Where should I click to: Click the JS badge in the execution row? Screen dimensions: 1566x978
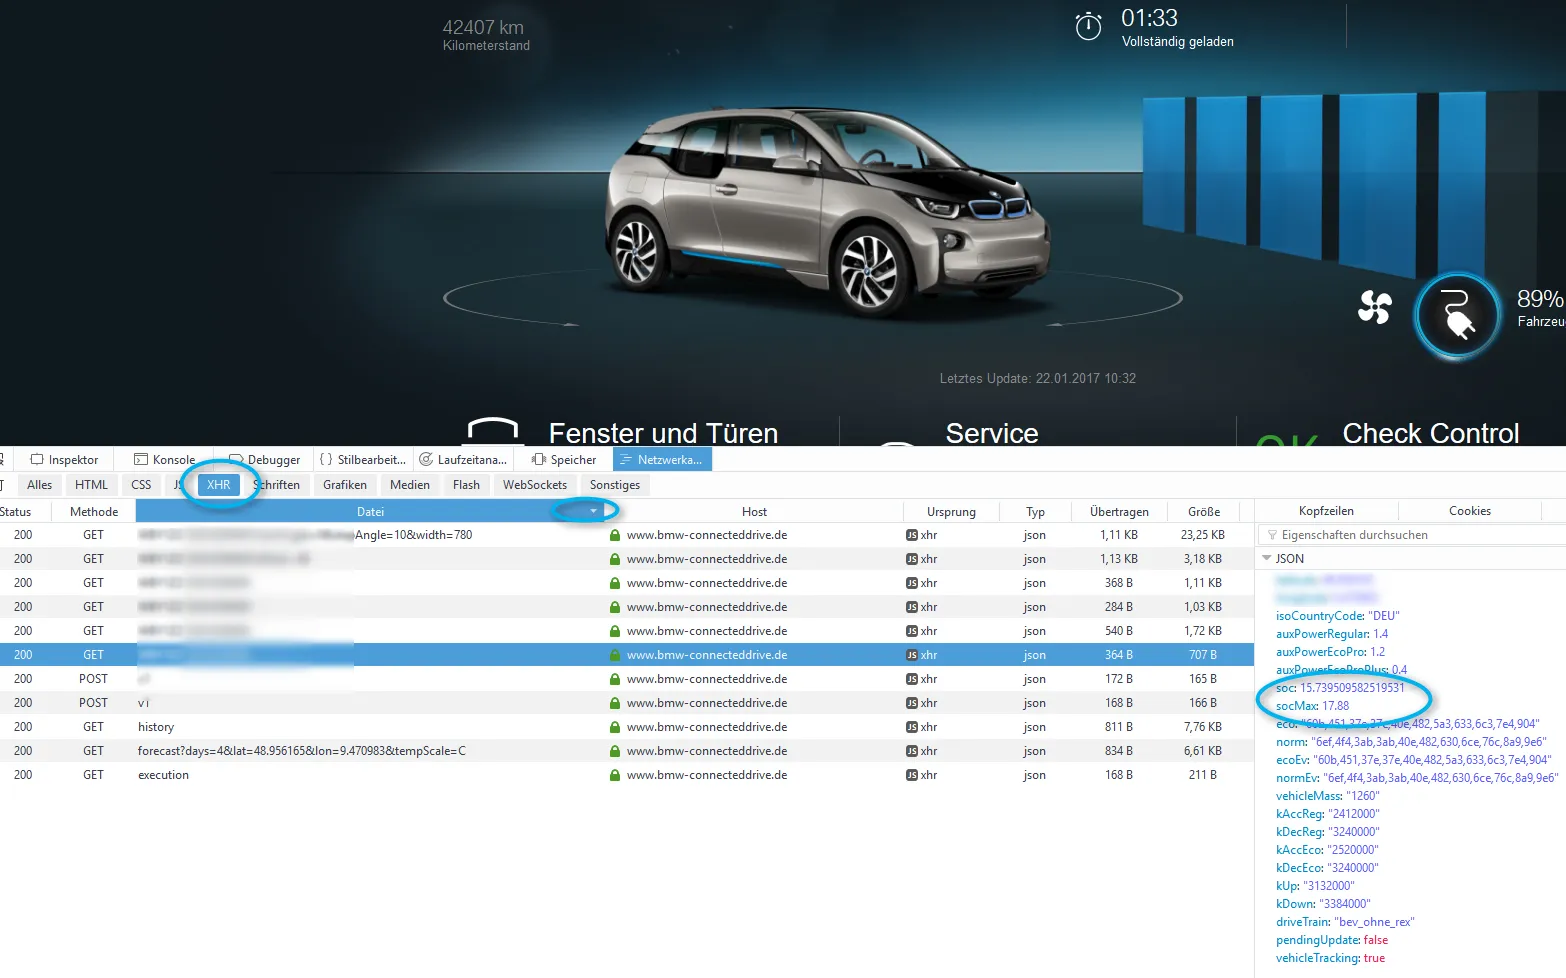(x=911, y=775)
